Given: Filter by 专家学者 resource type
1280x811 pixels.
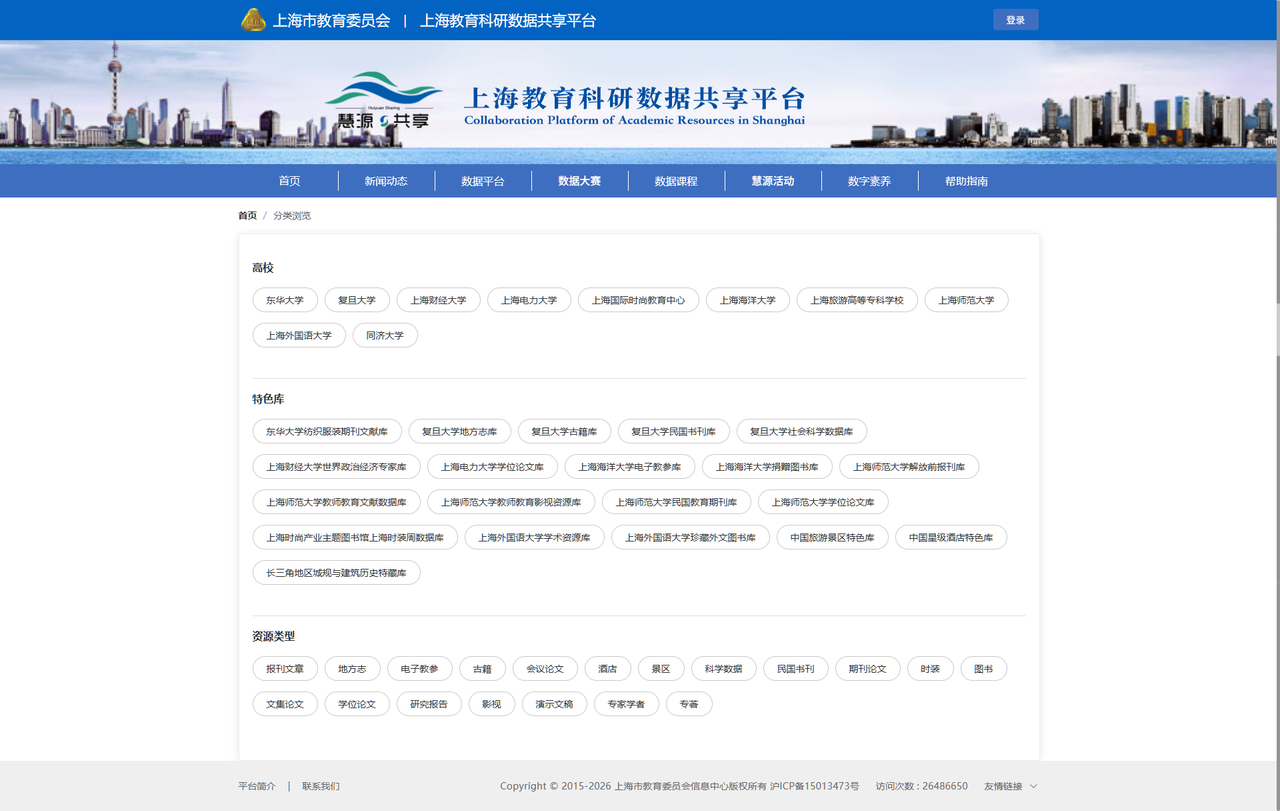Looking at the screenshot, I should point(626,704).
